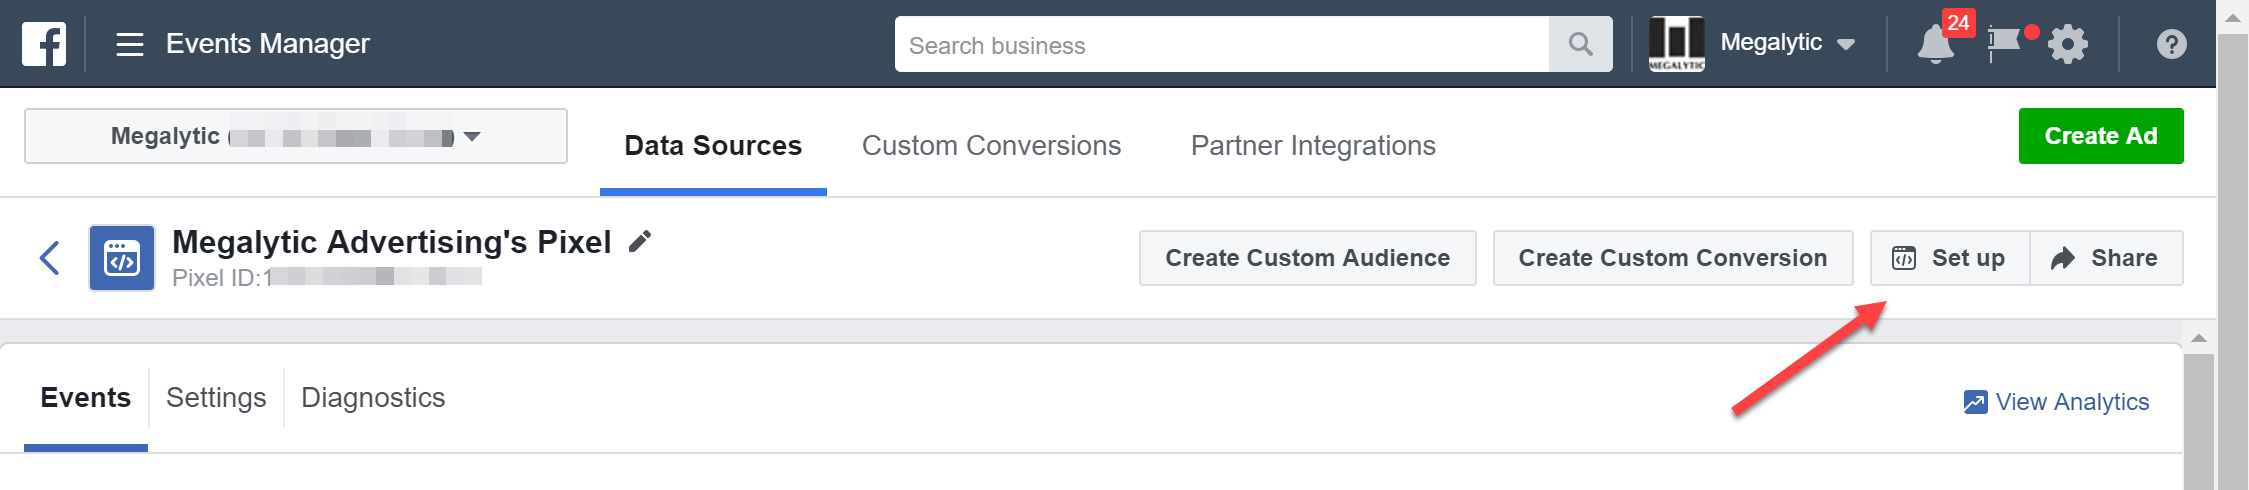Click the Facebook logo icon
The image size is (2249, 490).
pyautogui.click(x=44, y=44)
